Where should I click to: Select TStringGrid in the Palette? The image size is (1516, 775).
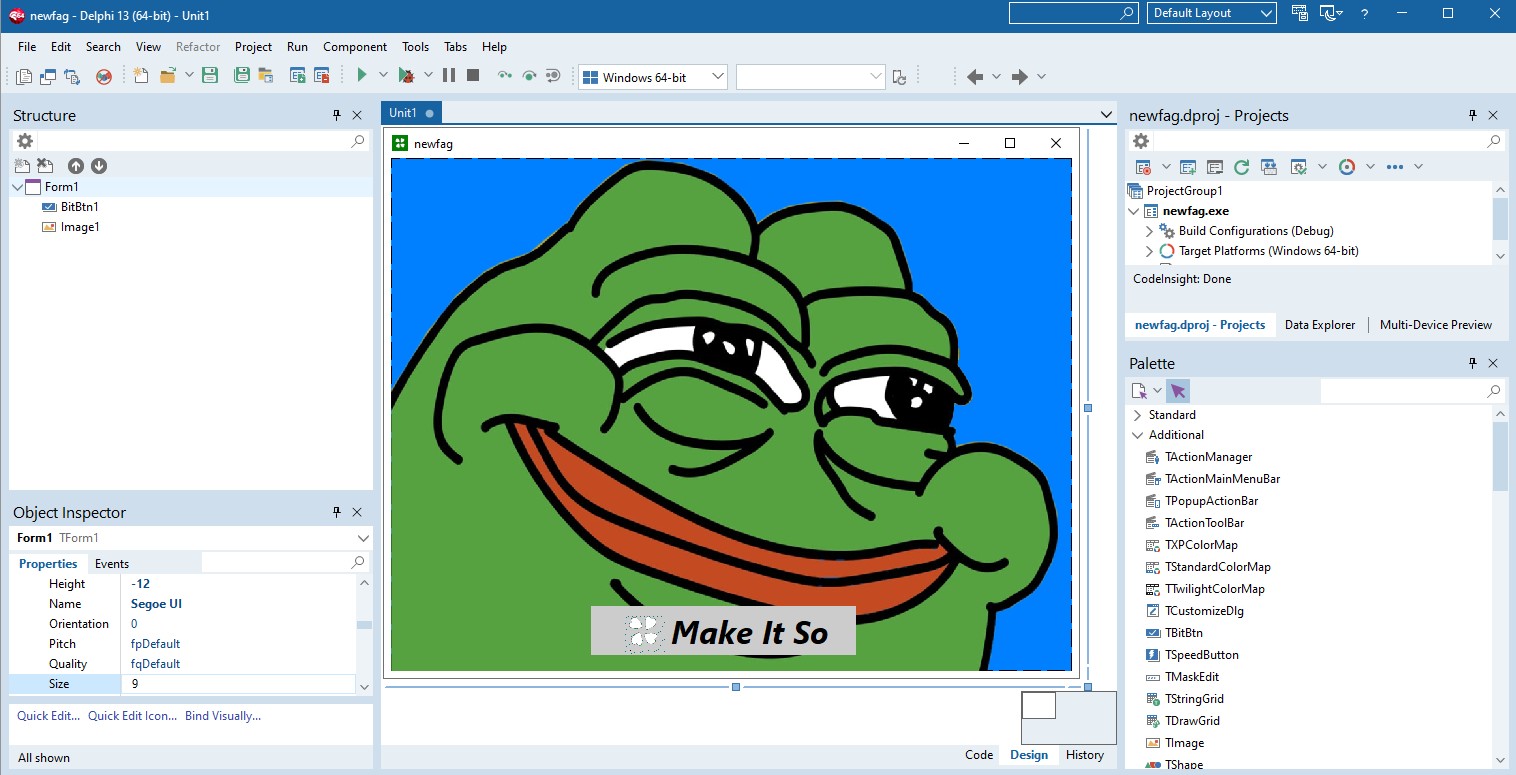pyautogui.click(x=1194, y=699)
